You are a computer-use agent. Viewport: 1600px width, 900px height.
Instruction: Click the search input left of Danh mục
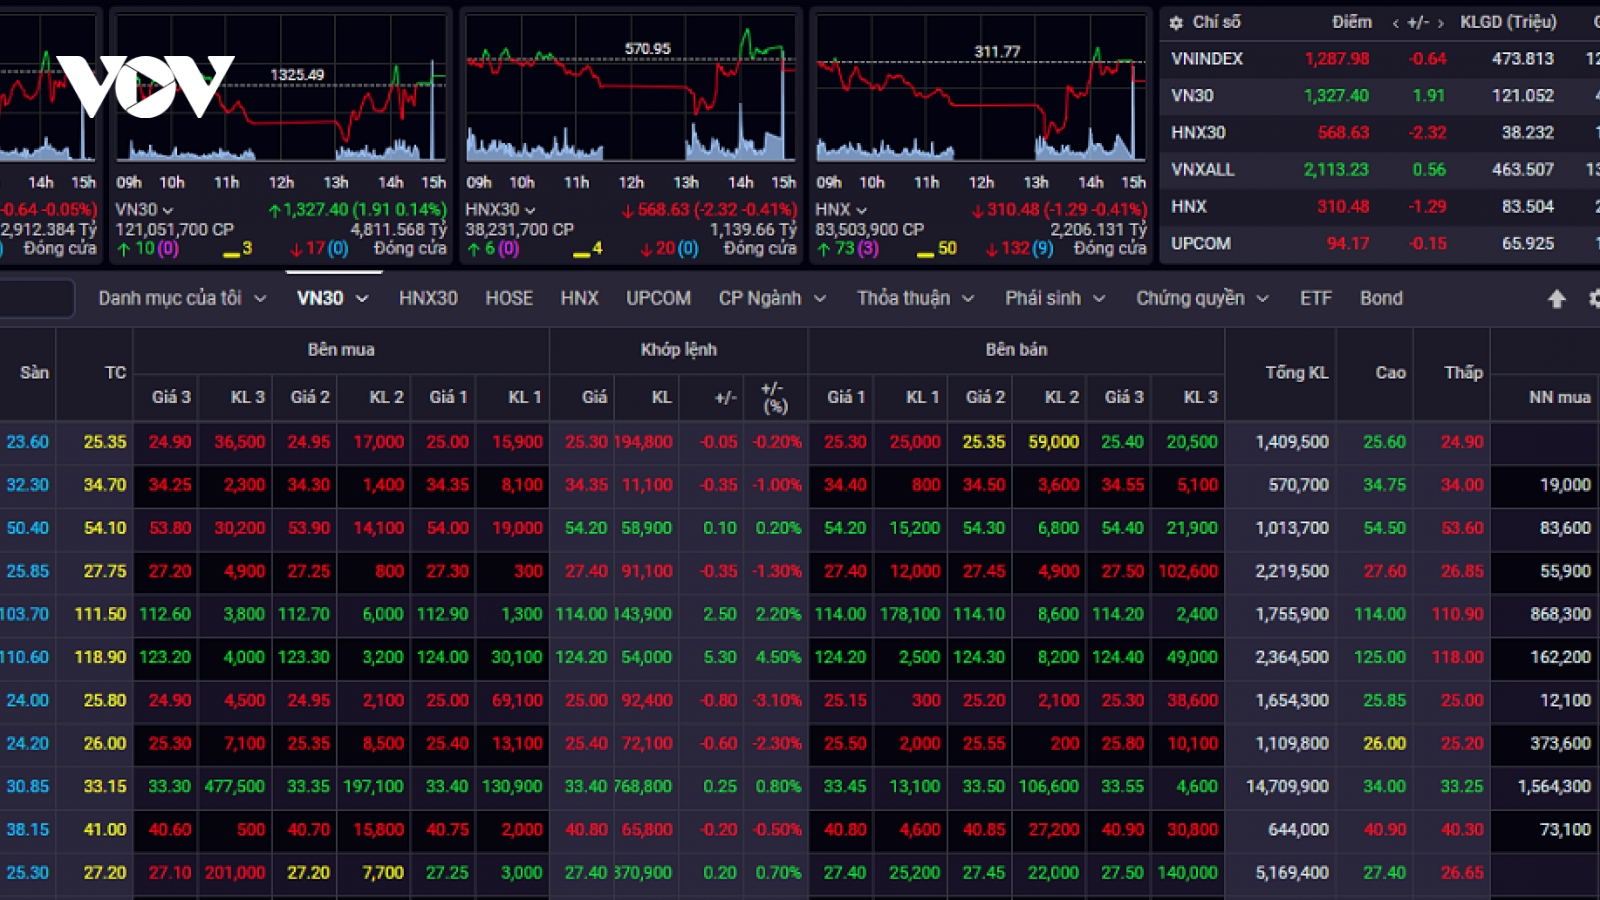click(36, 298)
